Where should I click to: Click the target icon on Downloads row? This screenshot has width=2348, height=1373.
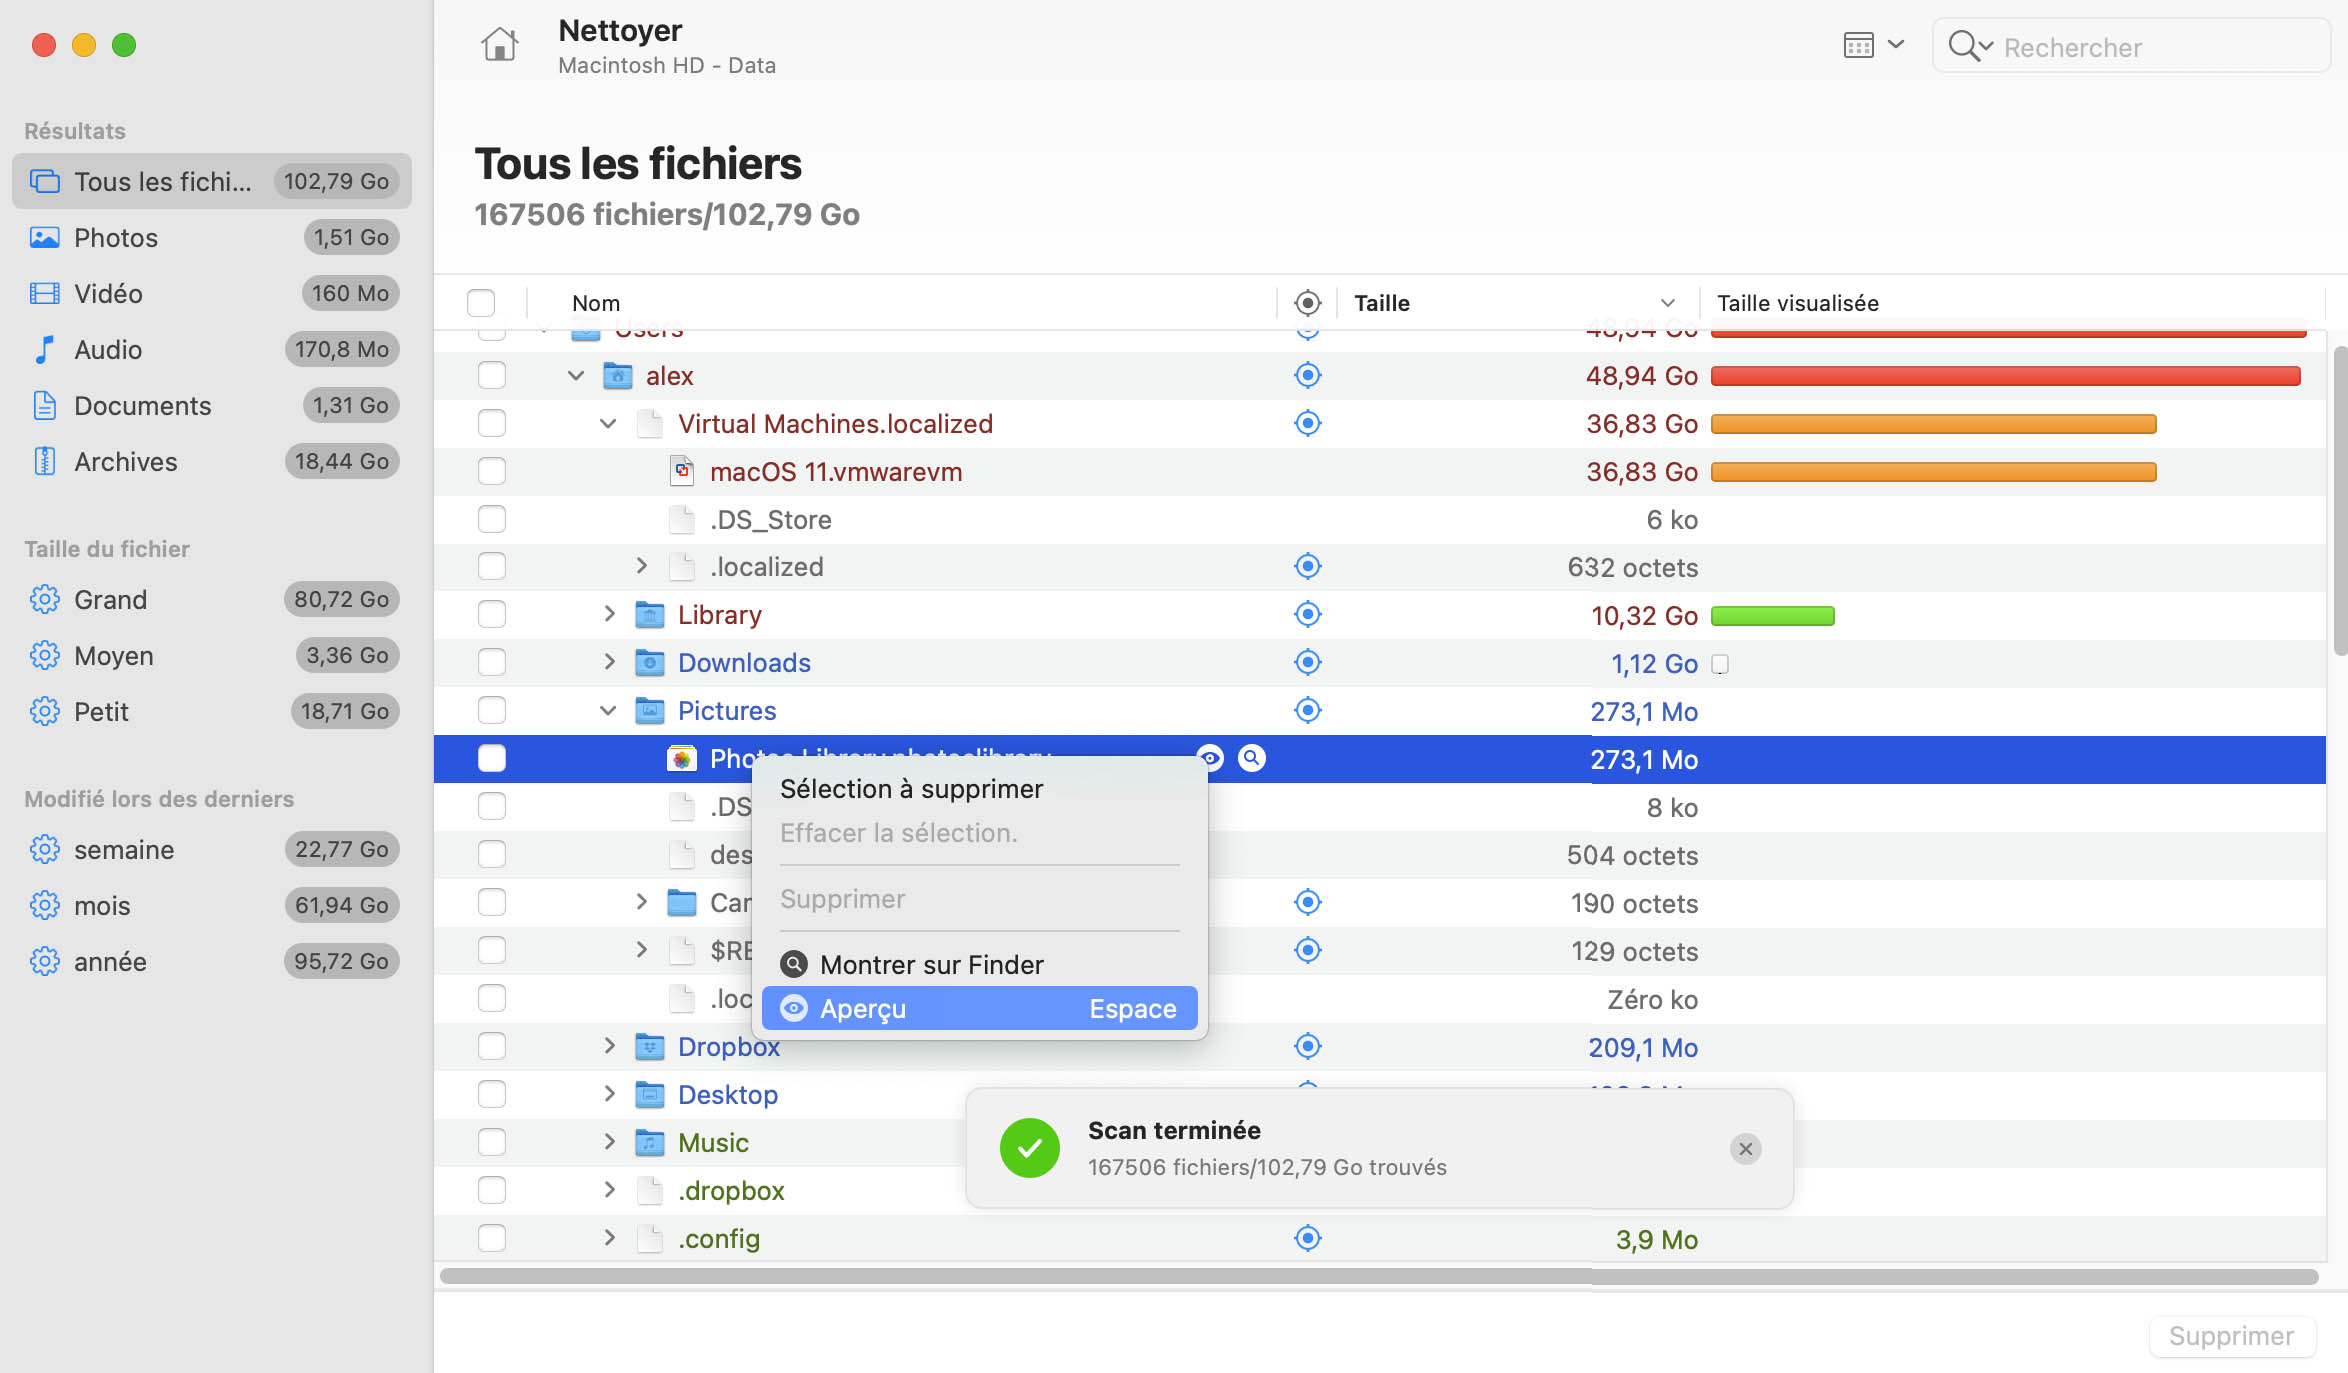click(x=1307, y=662)
